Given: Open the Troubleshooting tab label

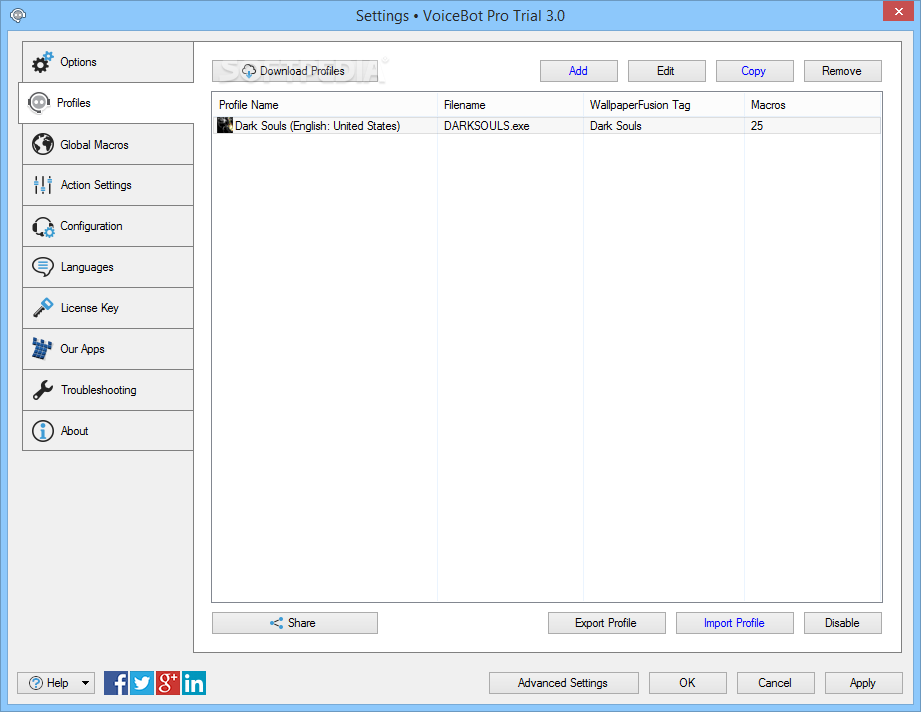Looking at the screenshot, I should 98,390.
